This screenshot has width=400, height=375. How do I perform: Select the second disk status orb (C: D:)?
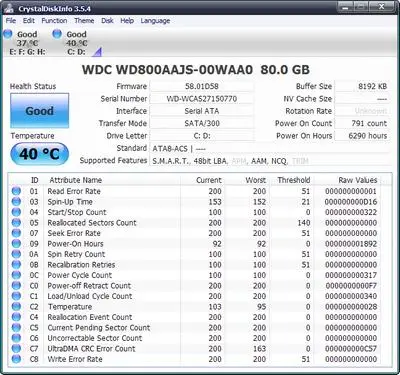click(57, 34)
